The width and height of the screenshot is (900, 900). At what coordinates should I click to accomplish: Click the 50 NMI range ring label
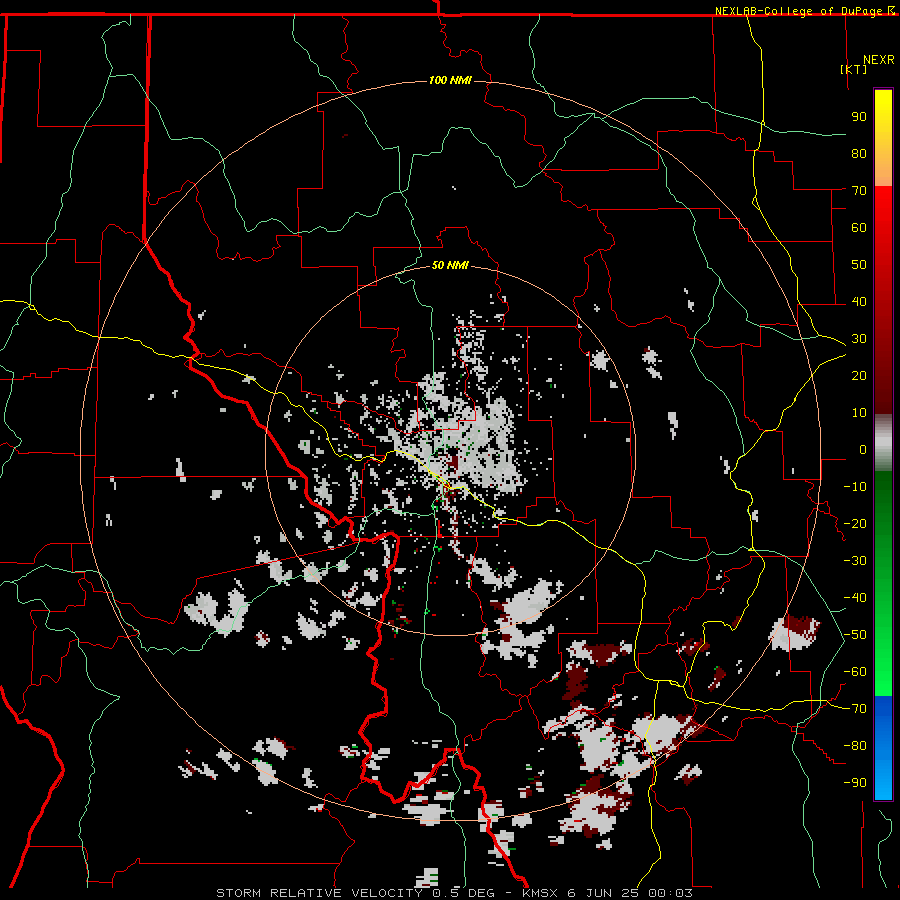point(450,265)
